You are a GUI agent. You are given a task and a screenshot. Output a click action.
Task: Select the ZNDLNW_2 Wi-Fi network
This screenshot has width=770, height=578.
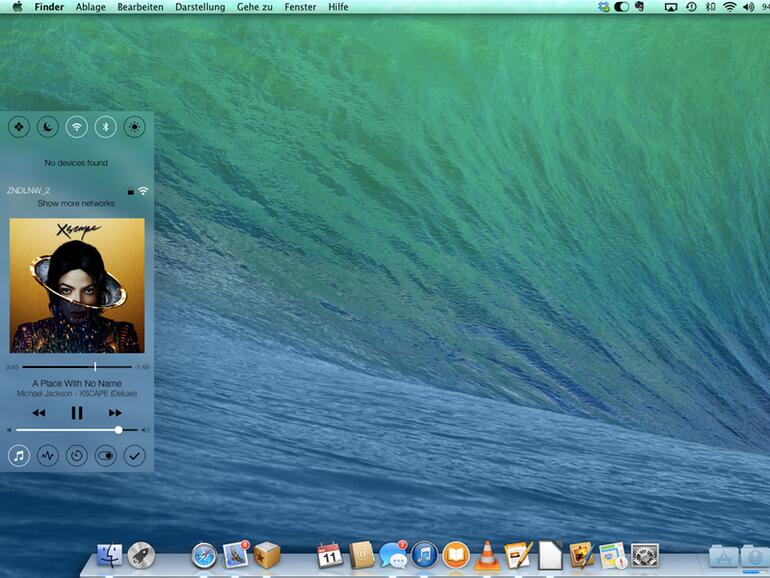(x=29, y=190)
